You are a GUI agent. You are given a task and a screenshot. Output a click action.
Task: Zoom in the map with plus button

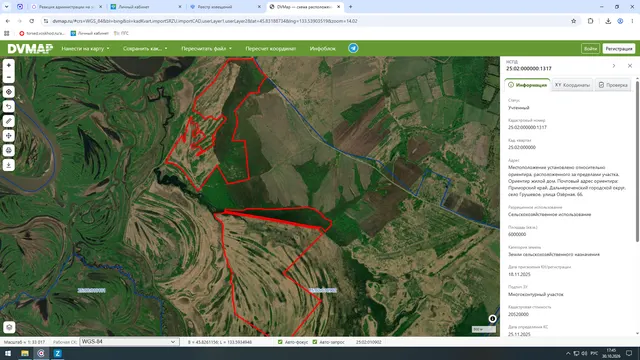9,65
